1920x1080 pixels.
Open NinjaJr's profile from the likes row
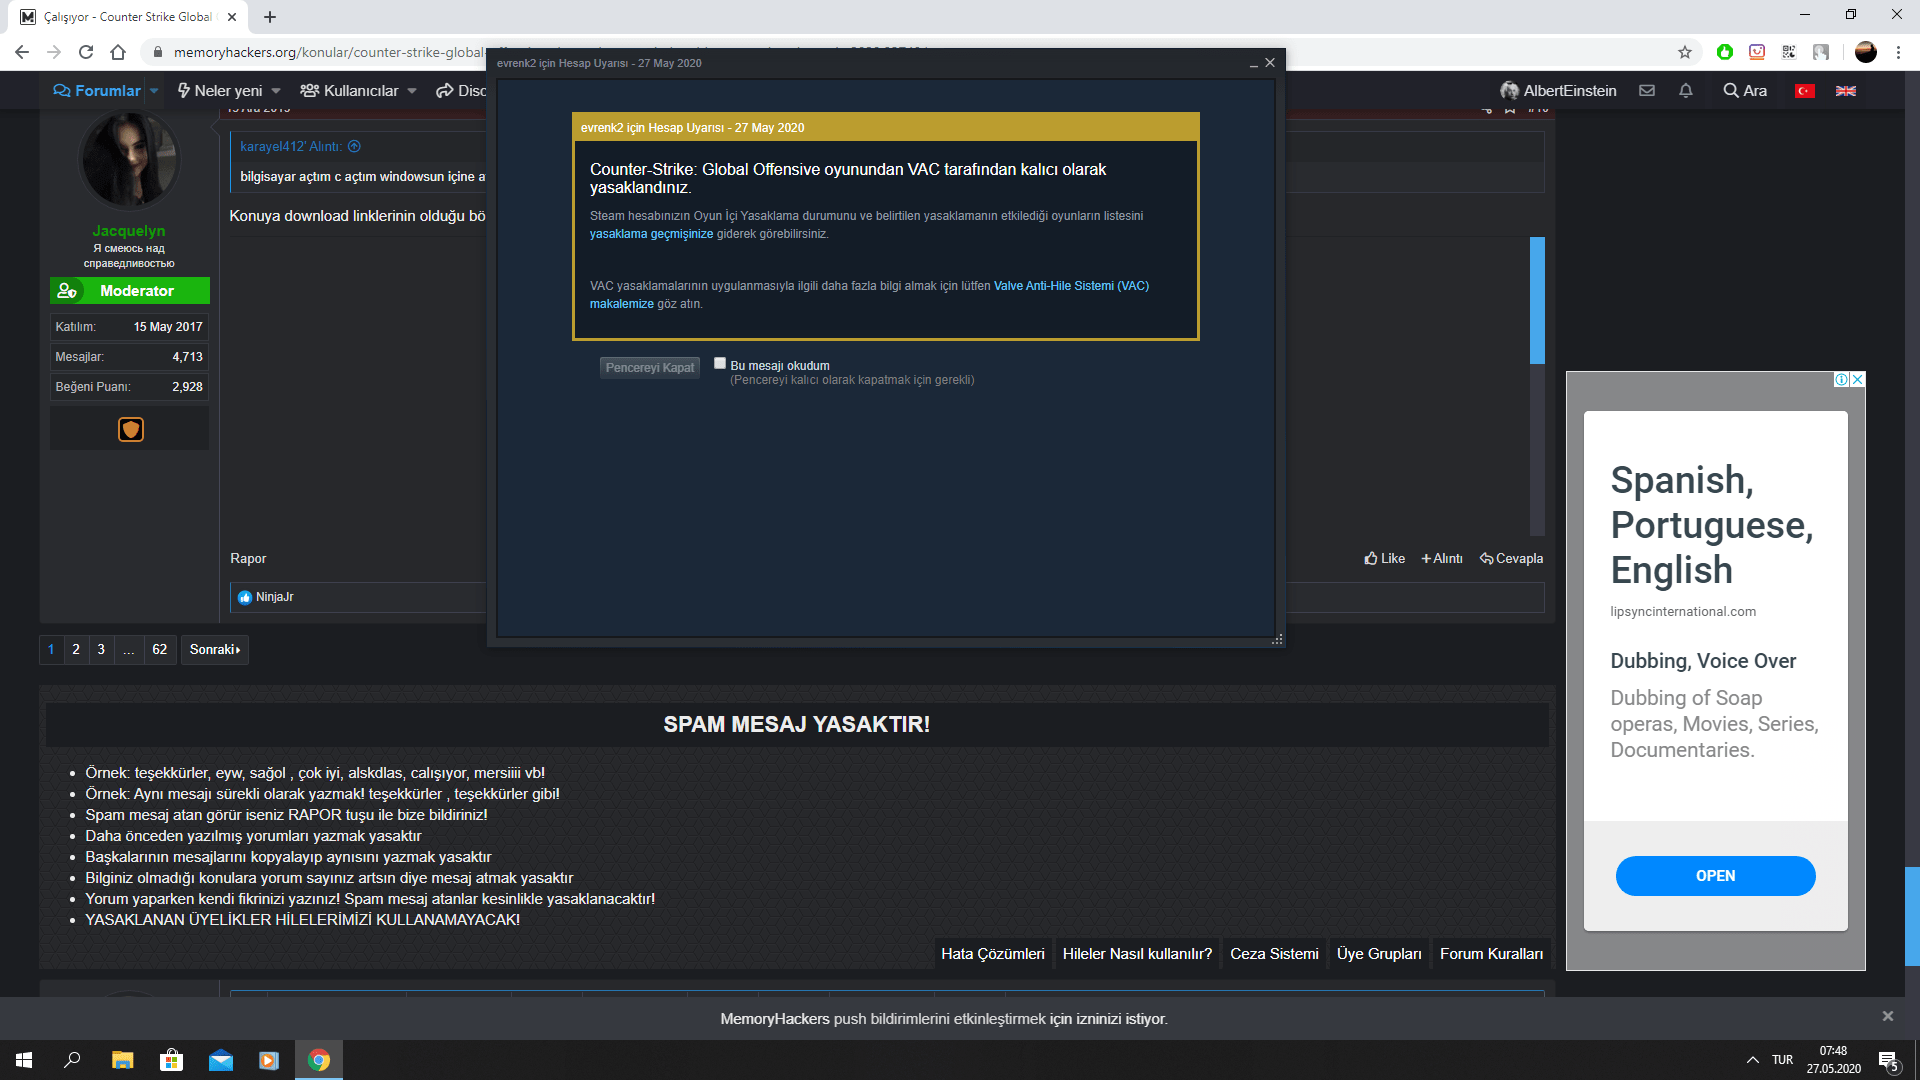pos(274,597)
